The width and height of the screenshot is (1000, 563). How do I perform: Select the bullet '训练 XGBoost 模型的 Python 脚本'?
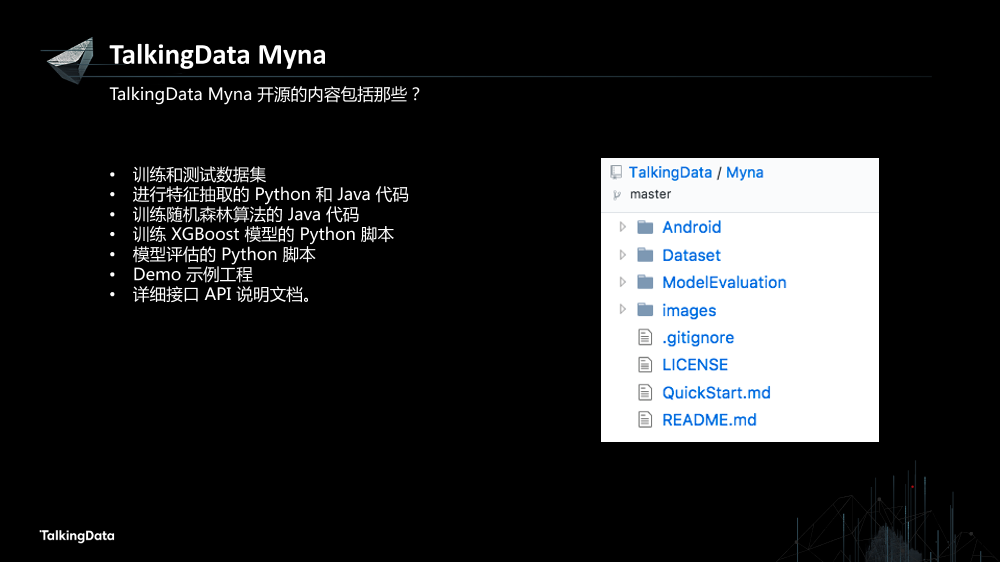263,234
